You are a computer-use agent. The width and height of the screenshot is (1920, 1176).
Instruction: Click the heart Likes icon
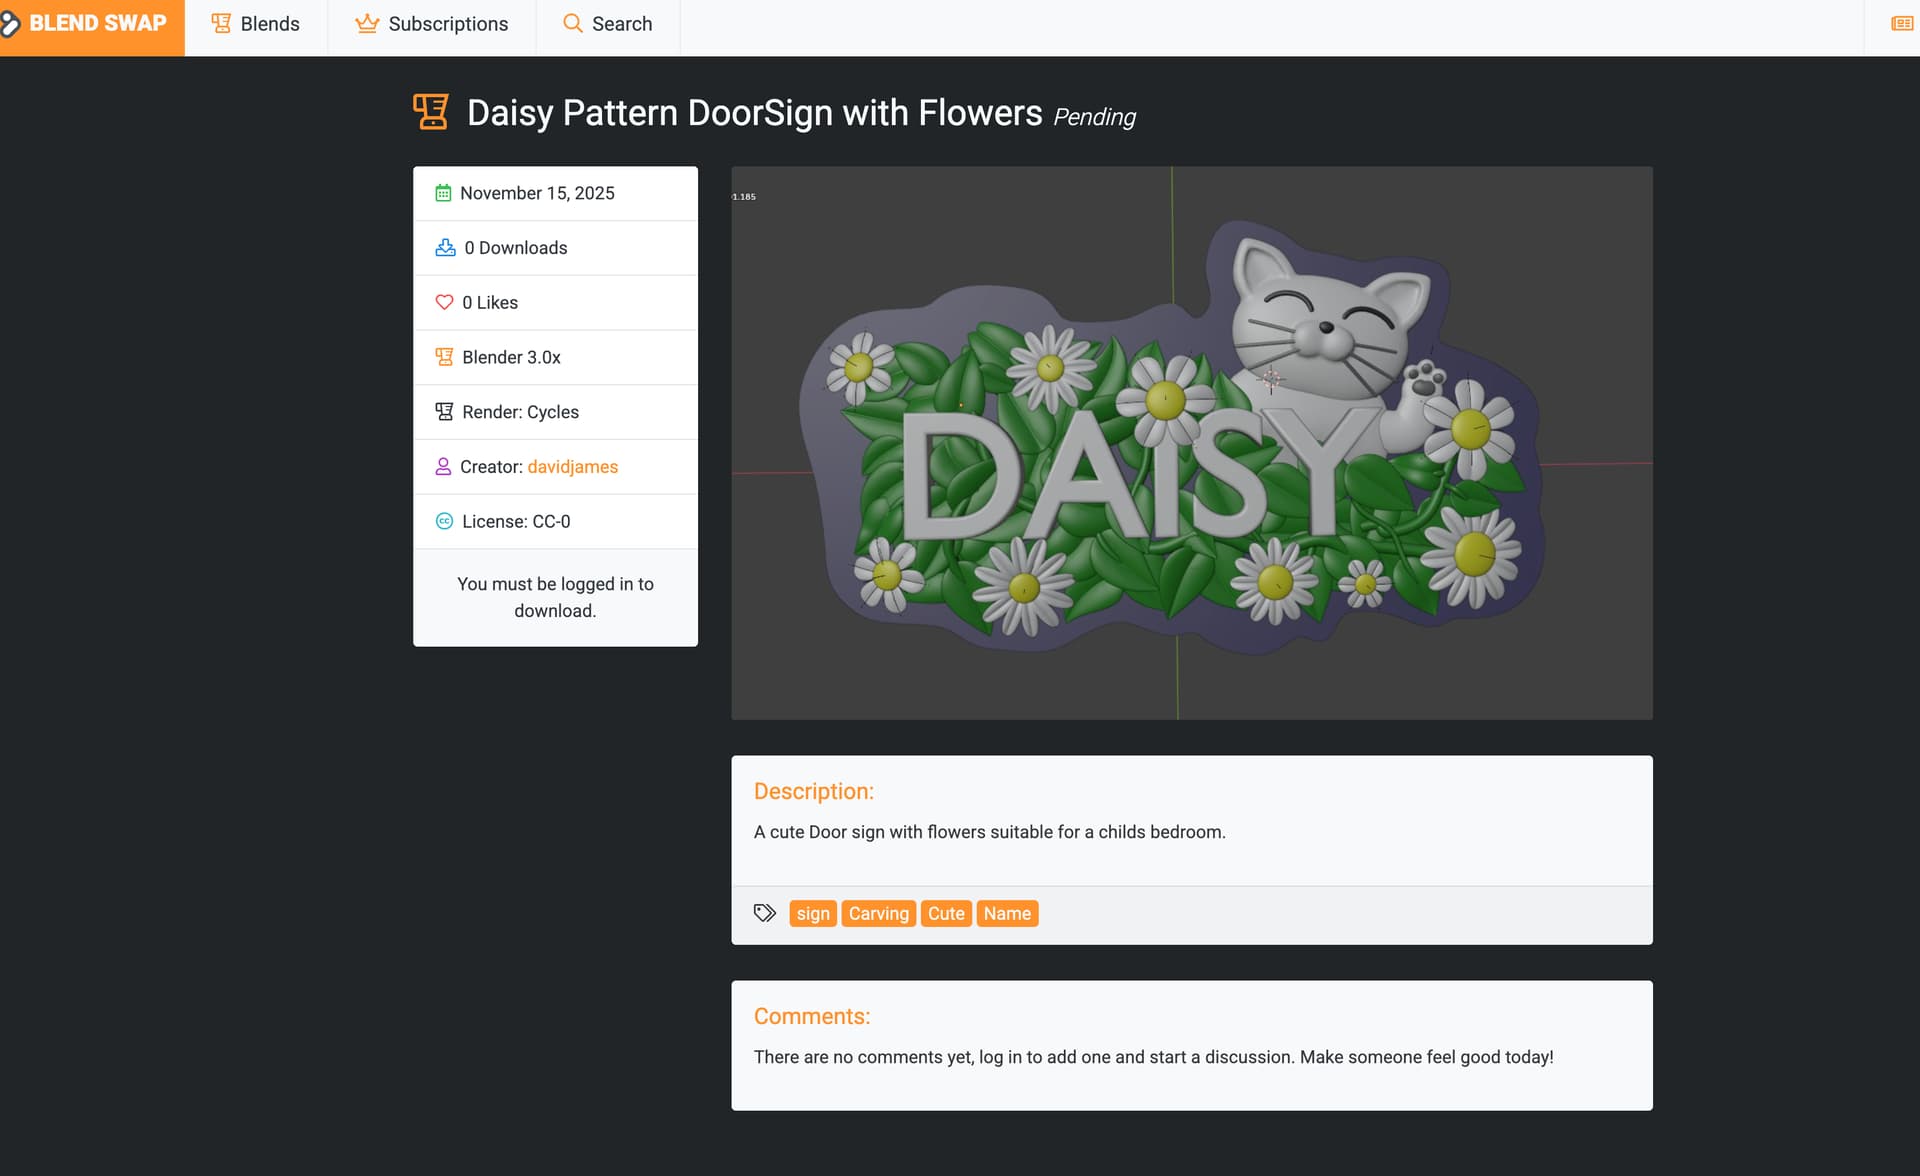pos(444,302)
